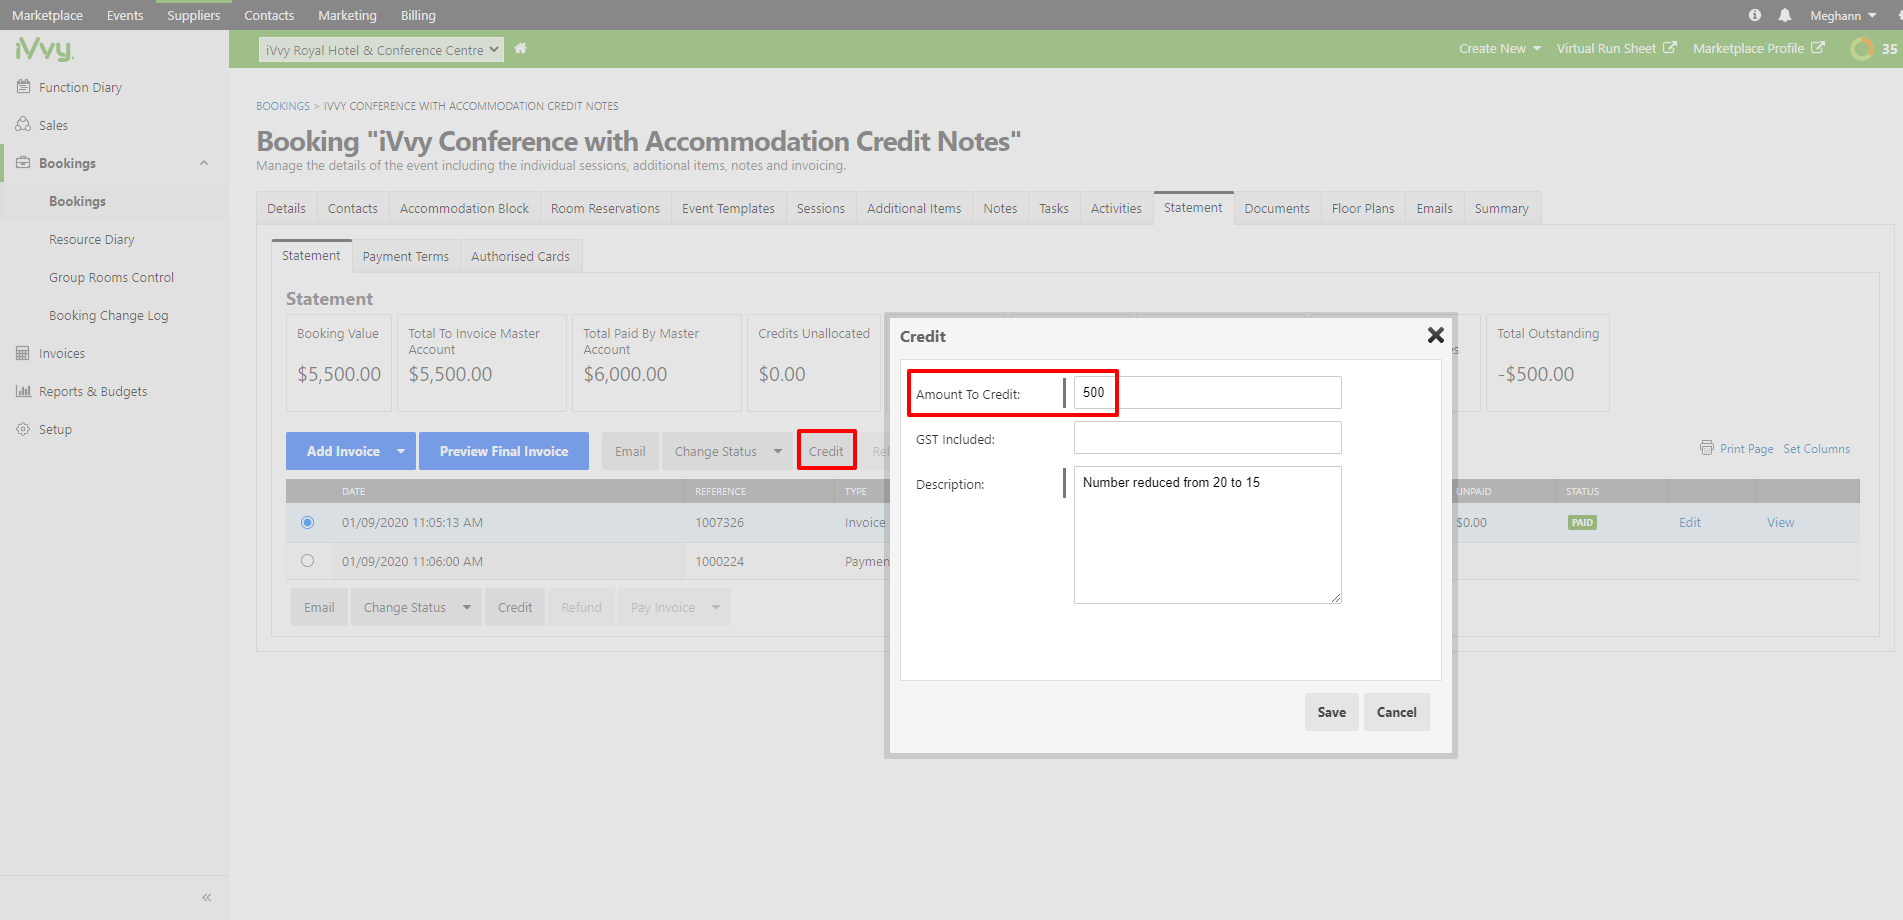Switch to the Summary tab
1903x920 pixels.
coord(1501,208)
